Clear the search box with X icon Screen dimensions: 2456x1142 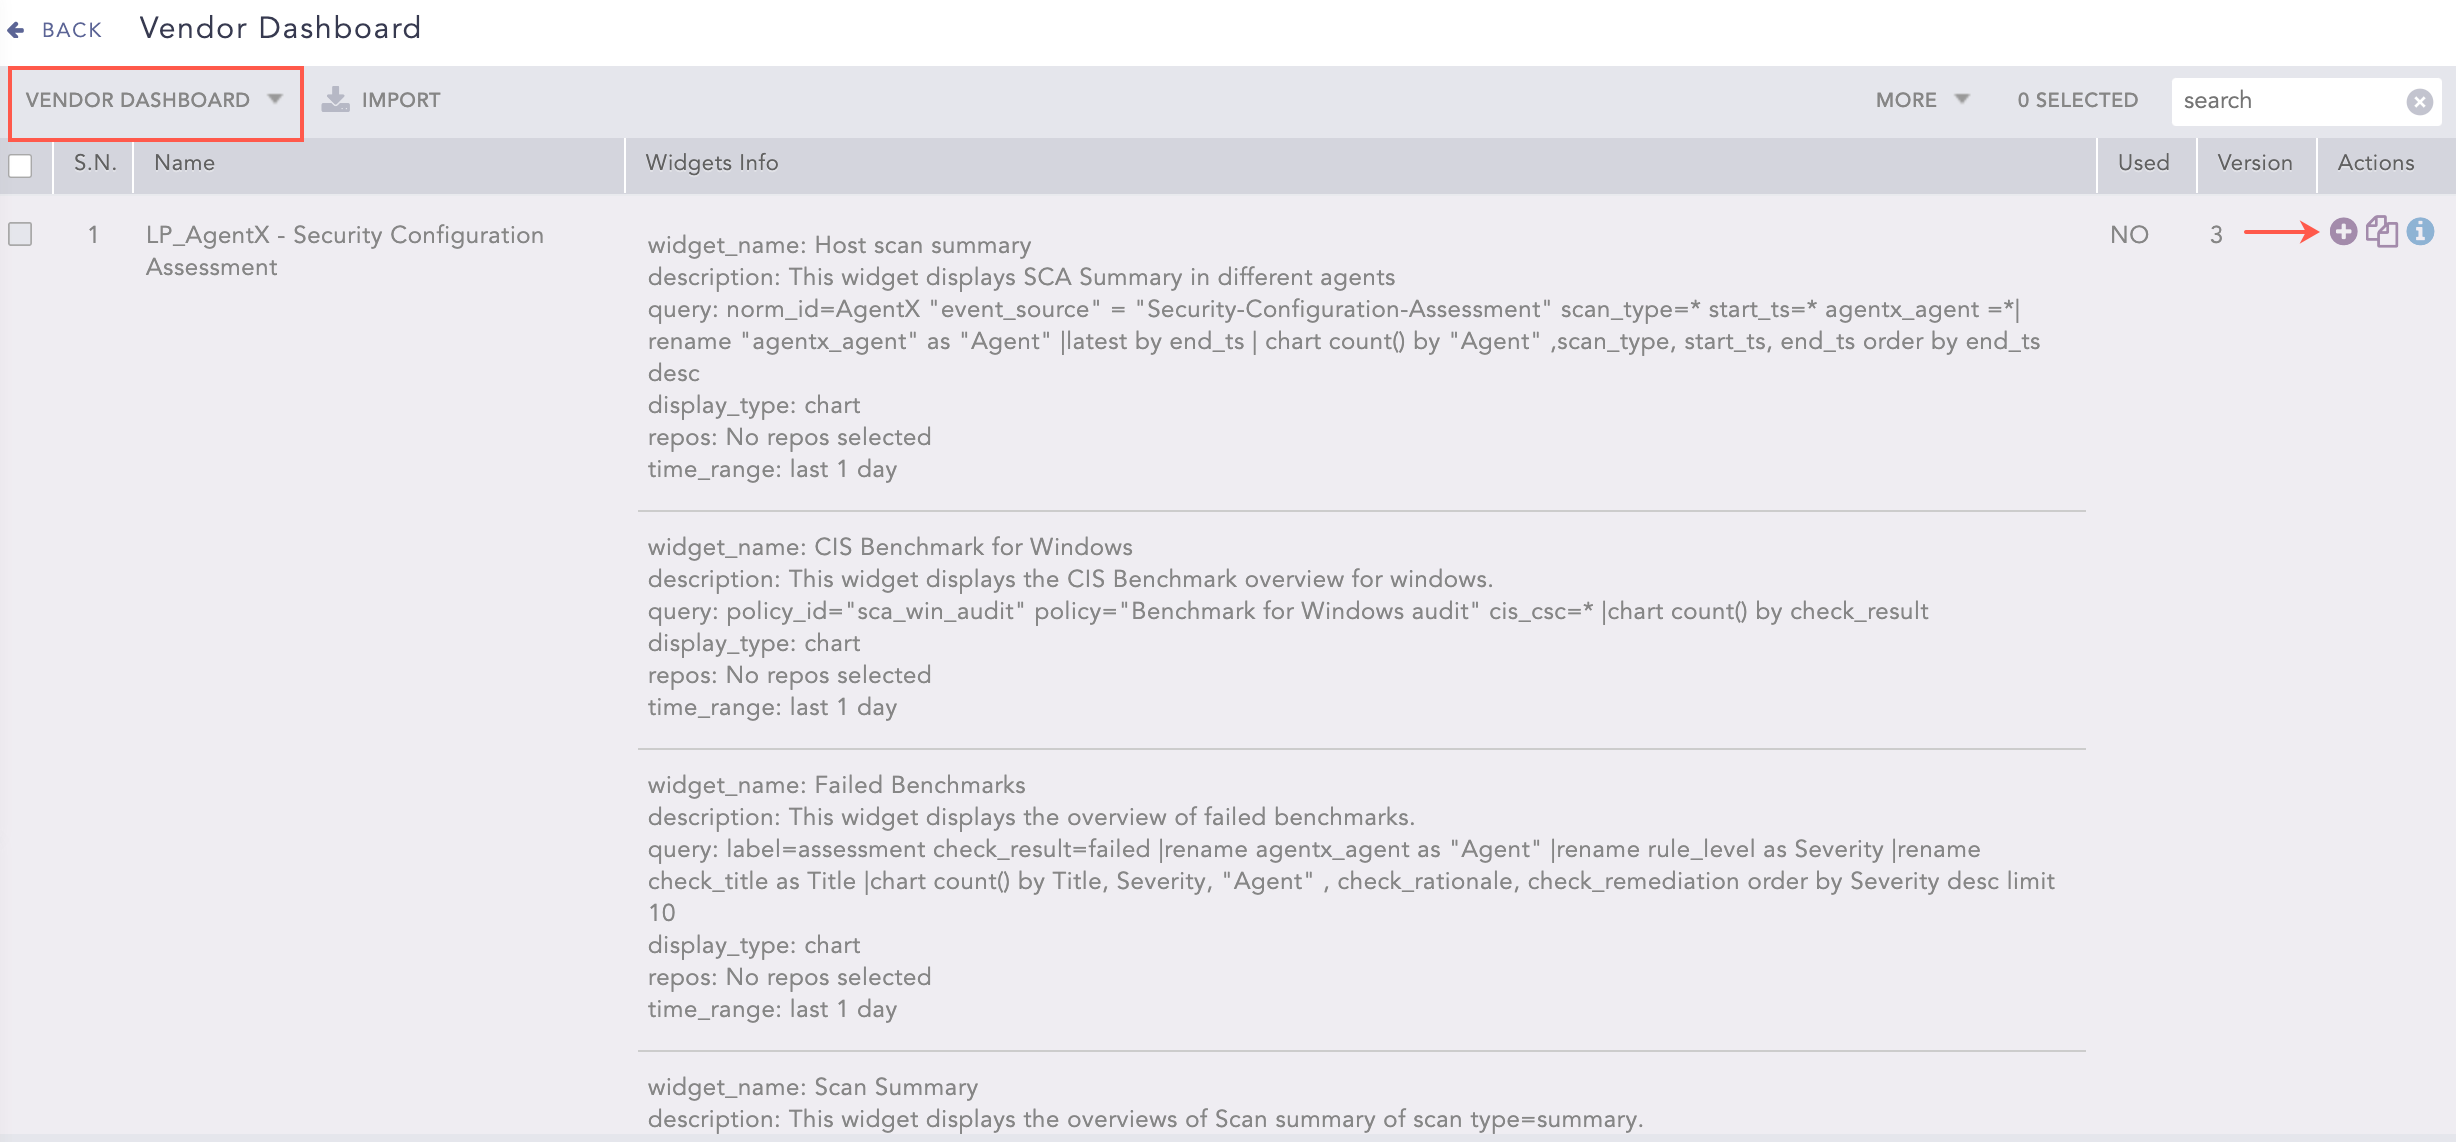coord(2419,101)
